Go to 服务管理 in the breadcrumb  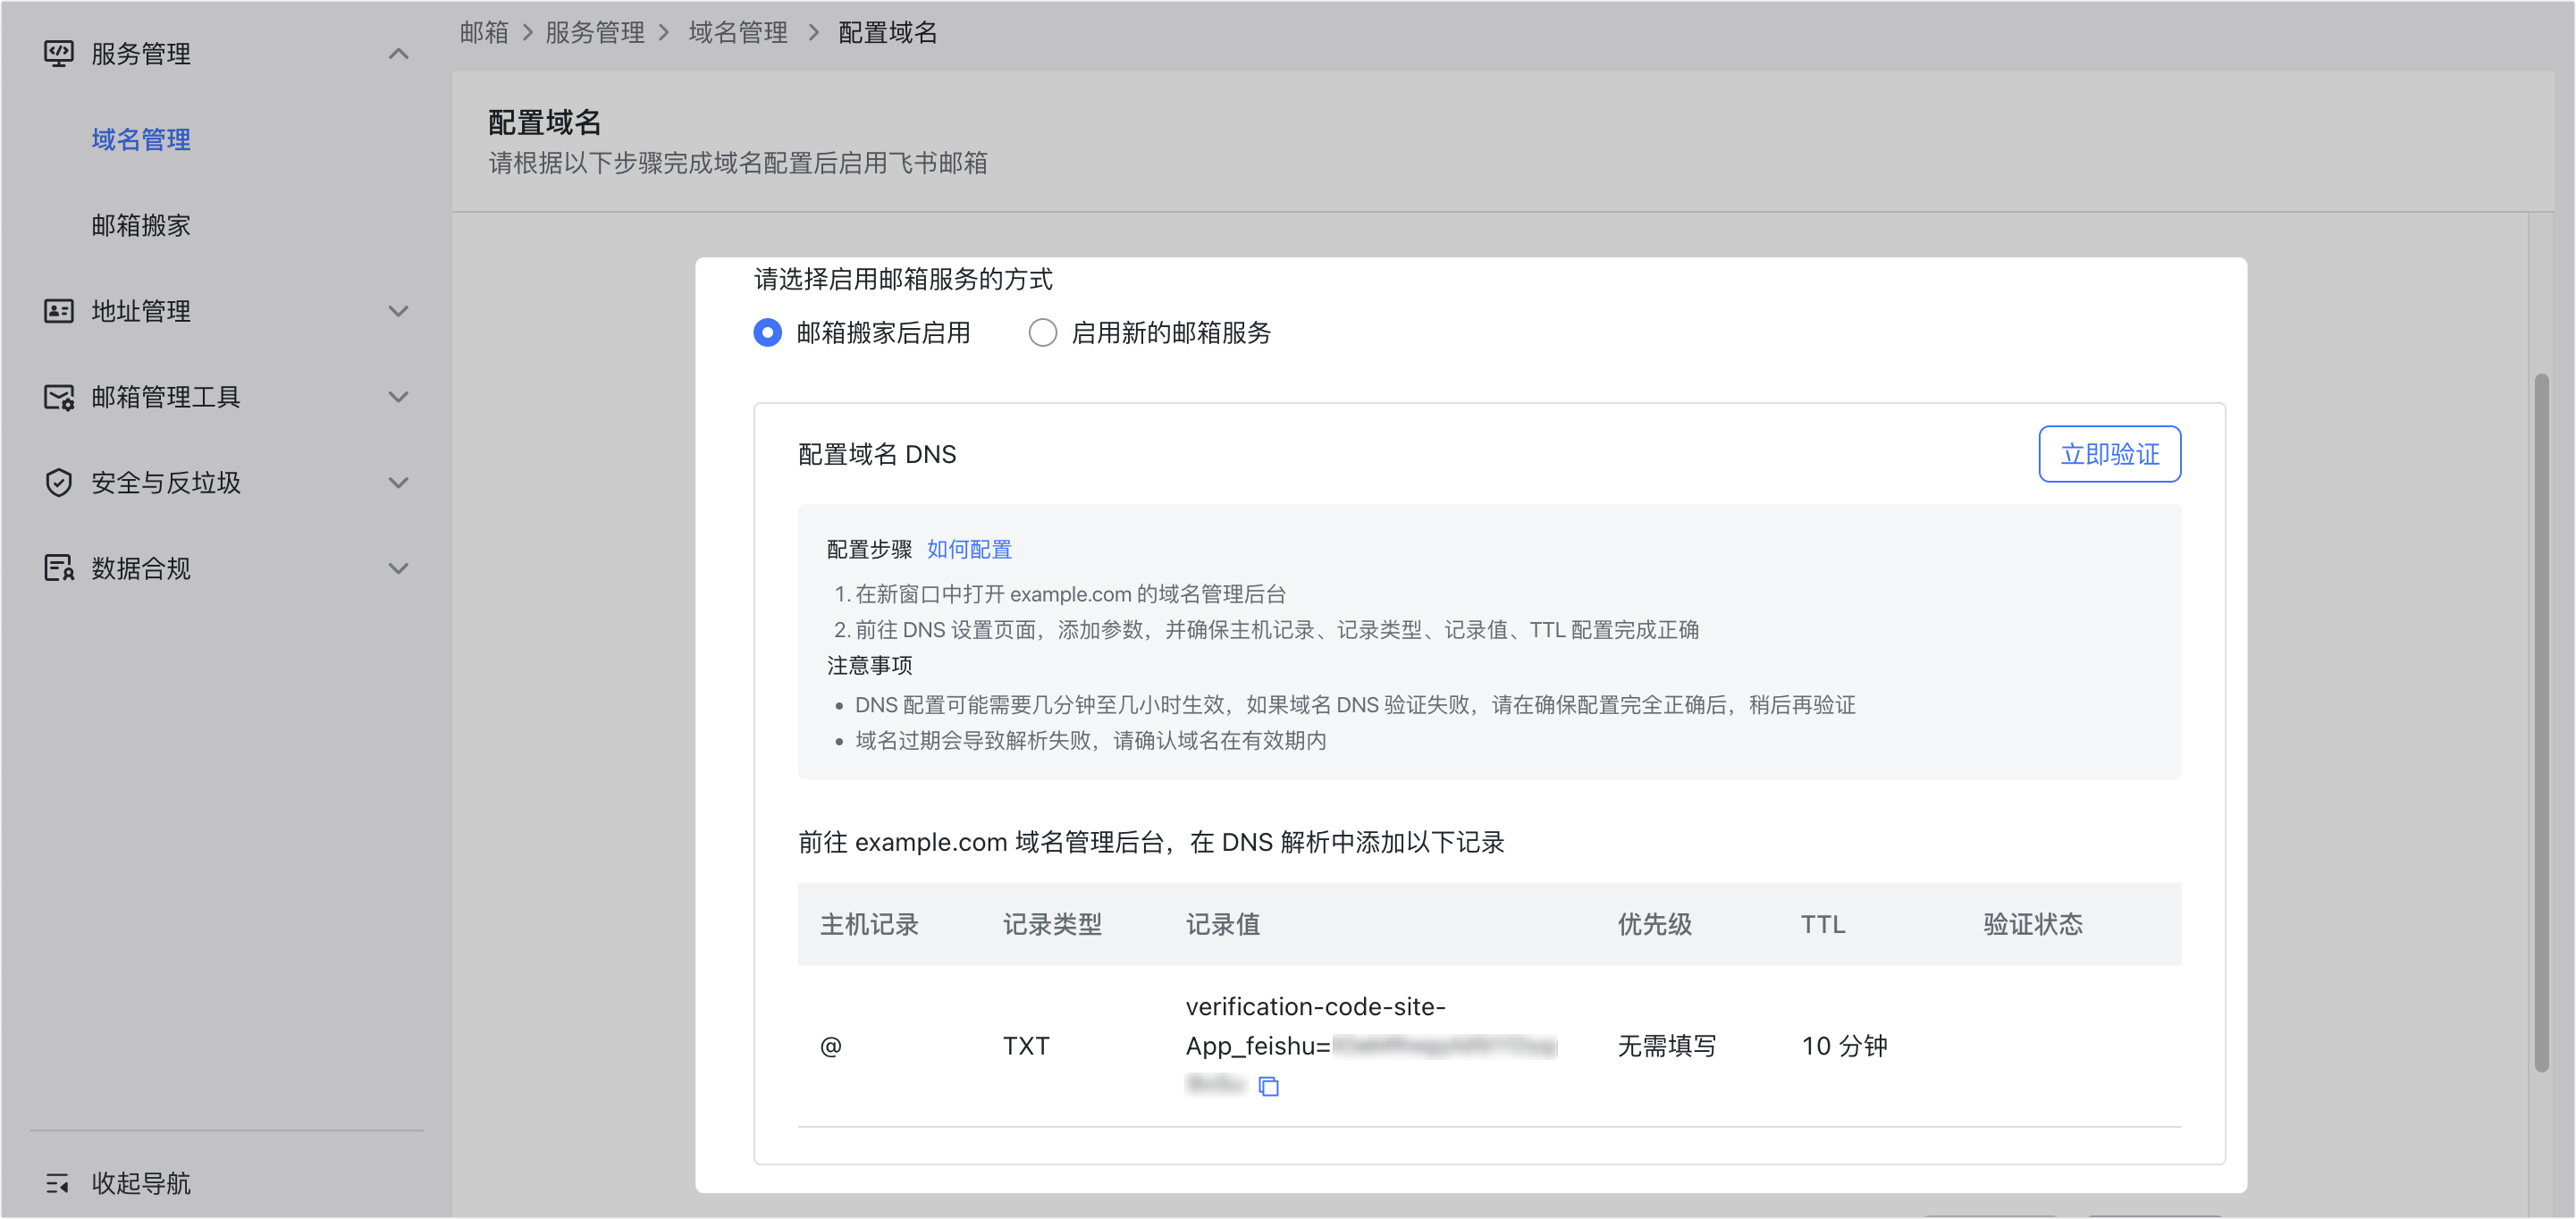[x=594, y=32]
